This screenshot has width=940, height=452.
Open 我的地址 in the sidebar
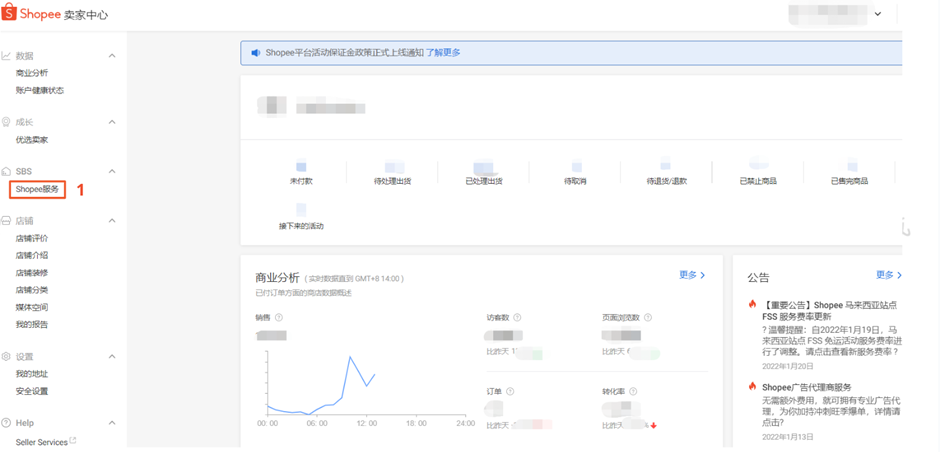tap(32, 374)
